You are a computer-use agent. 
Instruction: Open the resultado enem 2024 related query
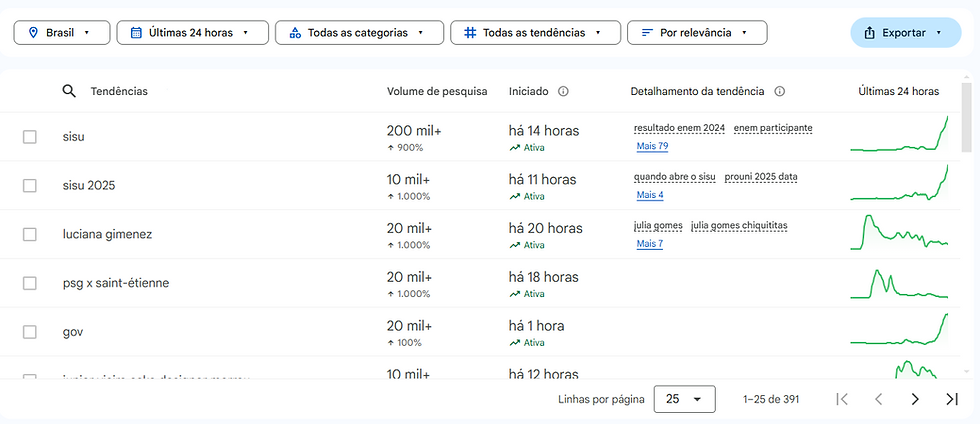tap(679, 128)
